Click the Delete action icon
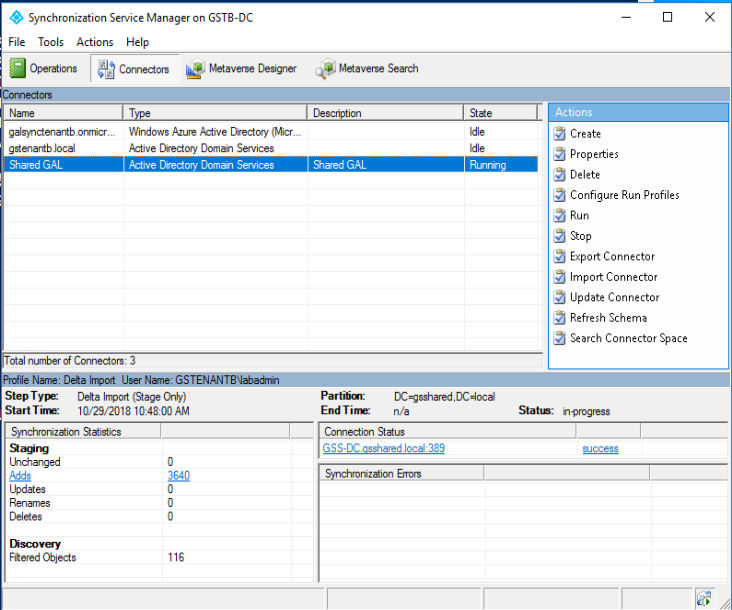The height and width of the screenshot is (610, 732). (560, 174)
